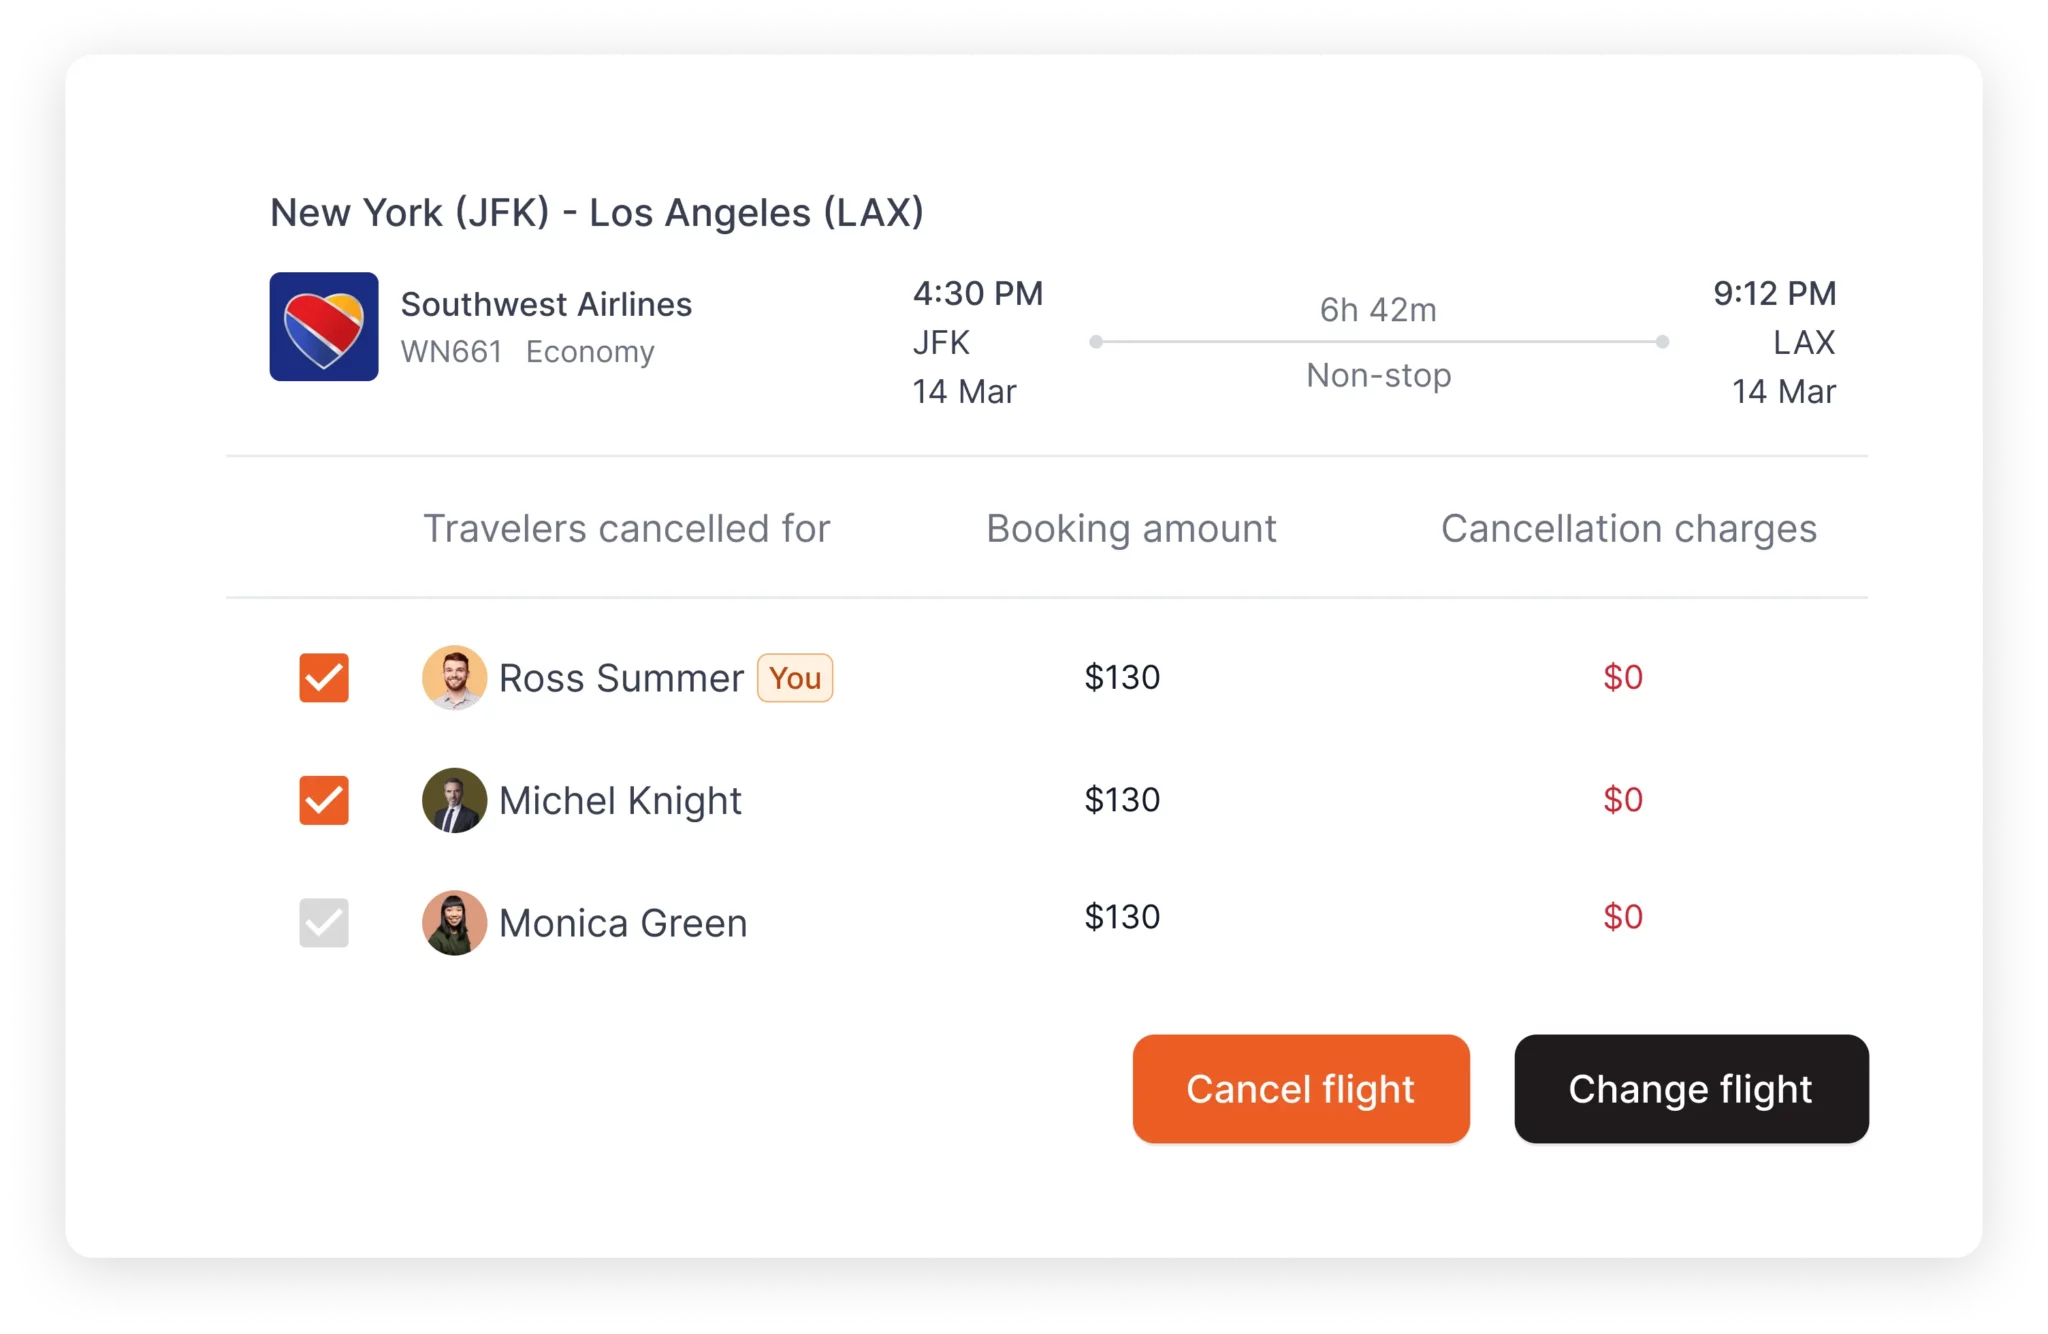Click the departure dot on flight timeline

click(1097, 341)
